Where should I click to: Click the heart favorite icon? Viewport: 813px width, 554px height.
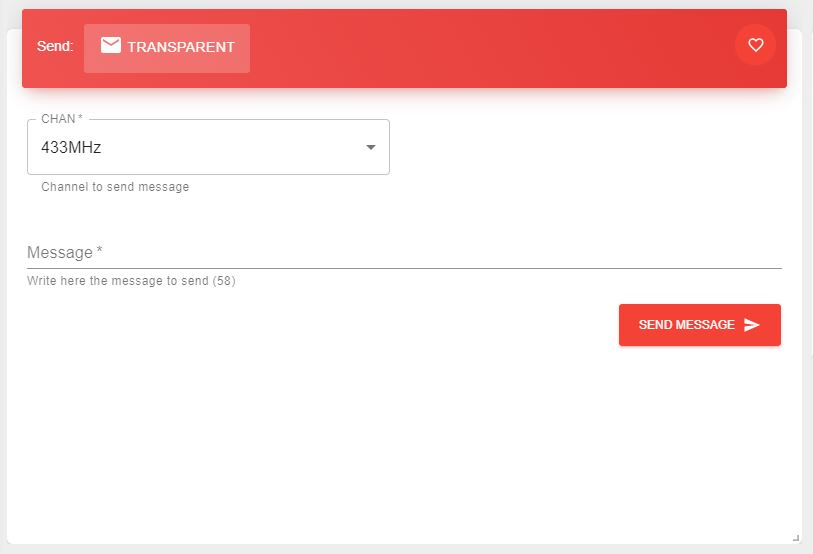coord(755,45)
